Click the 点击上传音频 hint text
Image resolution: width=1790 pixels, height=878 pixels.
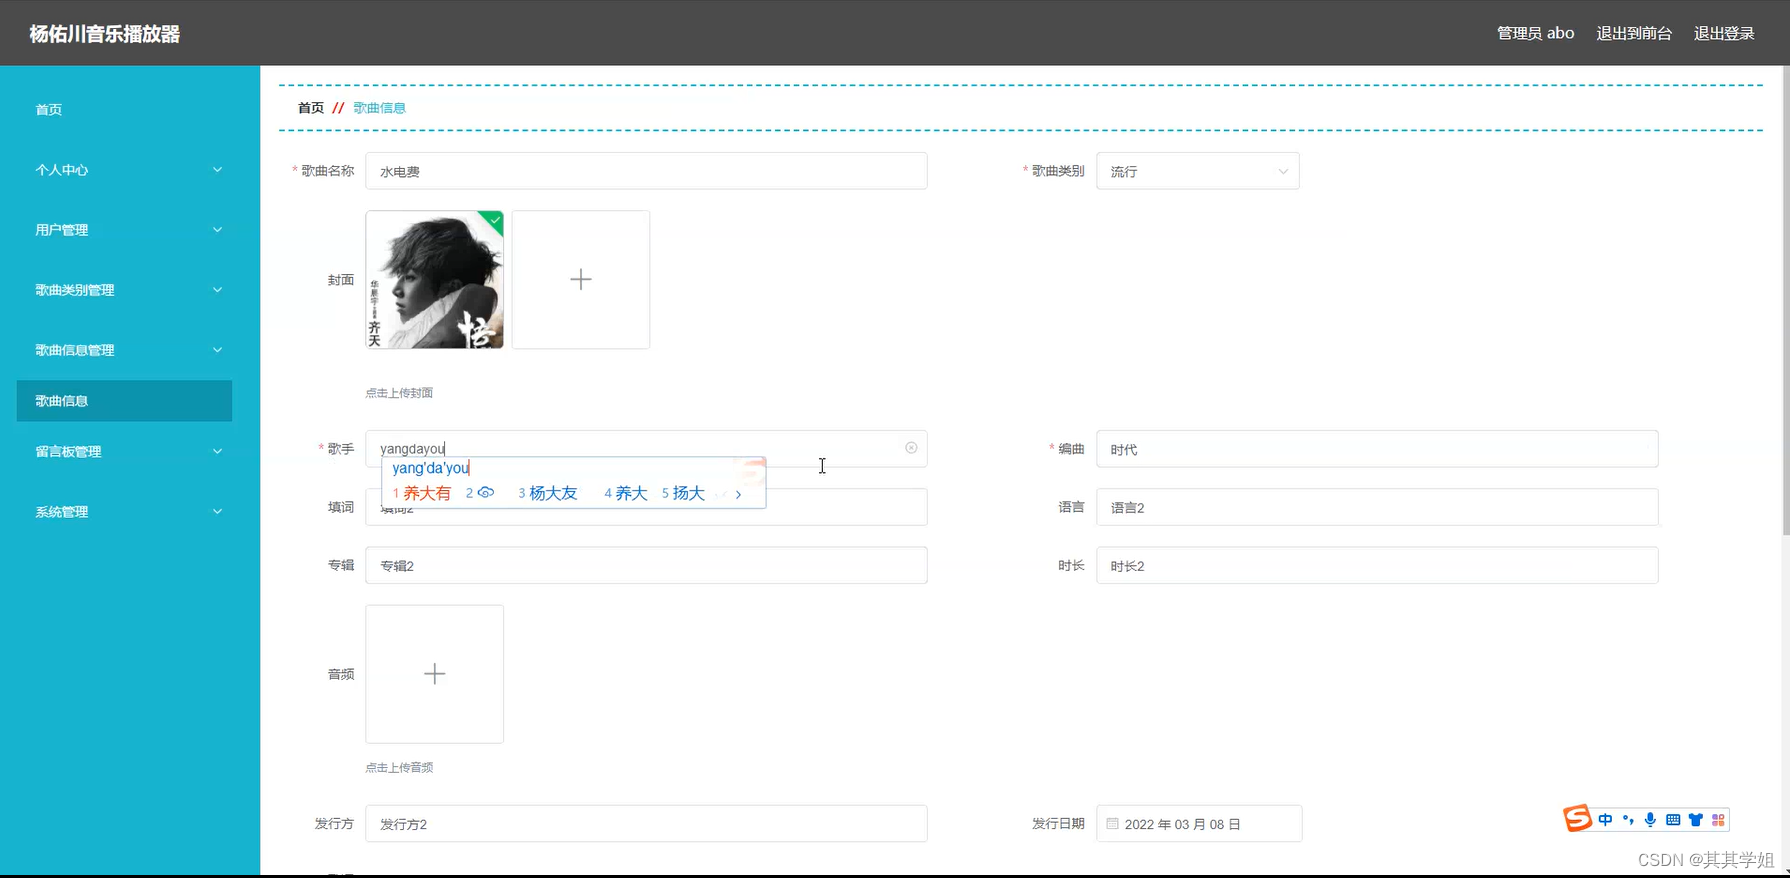pyautogui.click(x=399, y=768)
